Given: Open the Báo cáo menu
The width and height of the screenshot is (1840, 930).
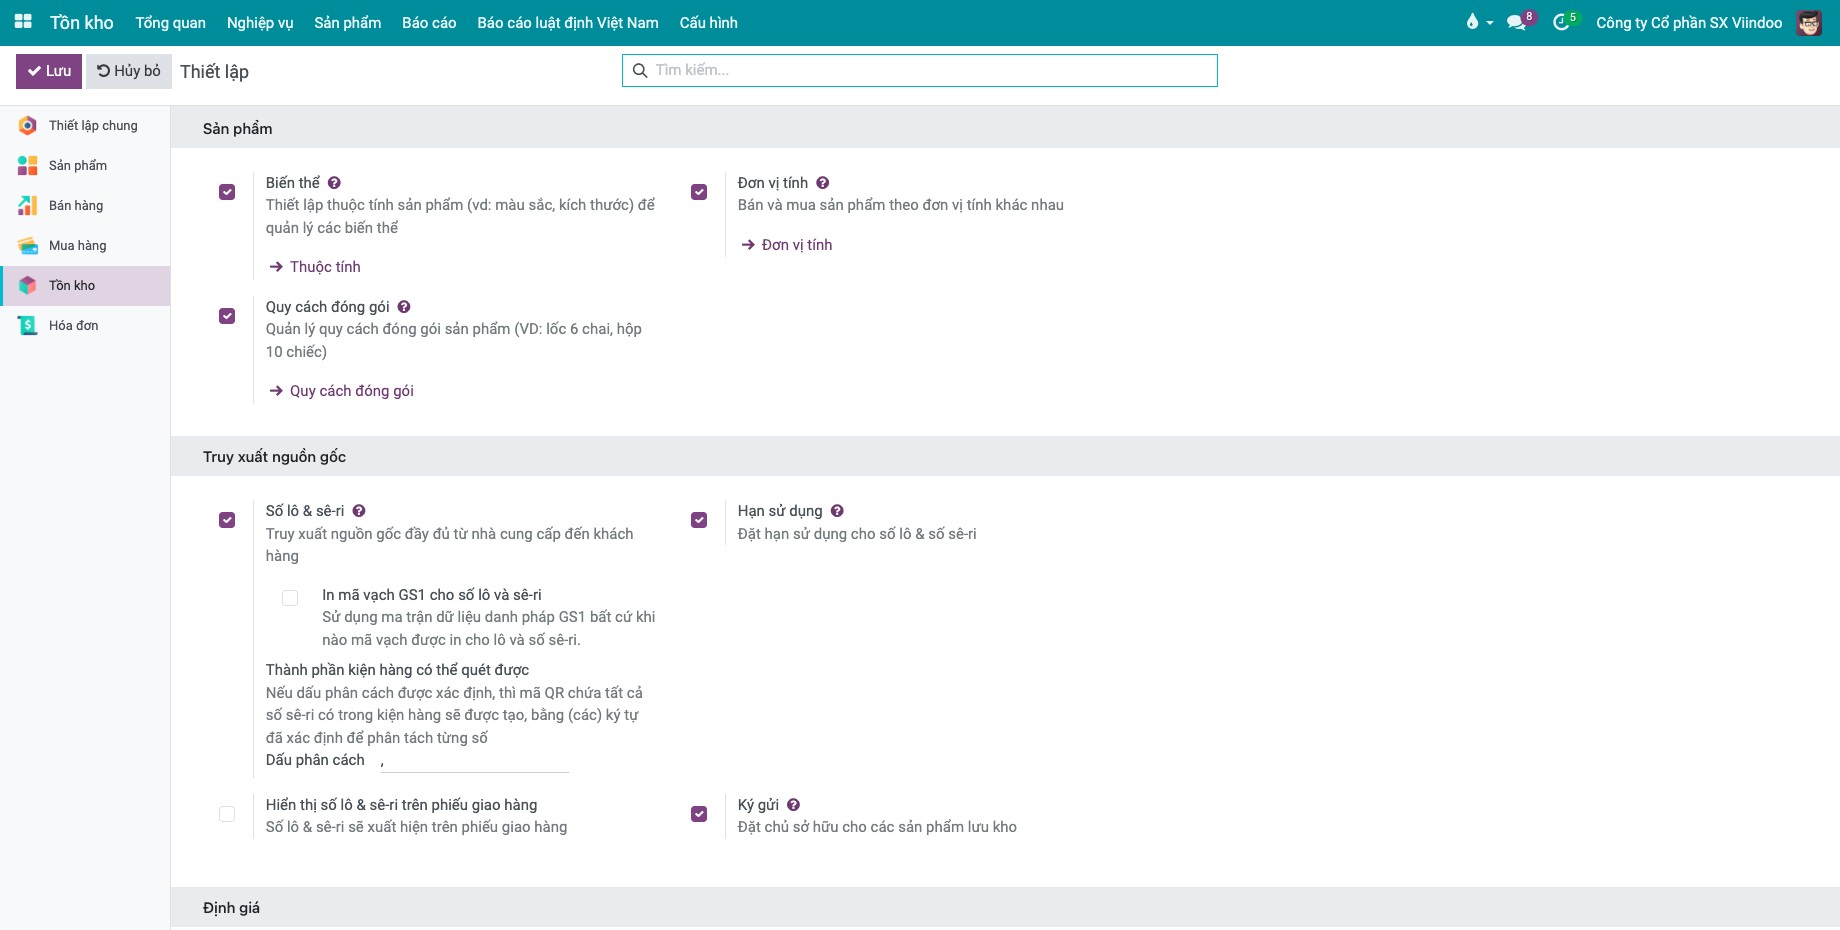Looking at the screenshot, I should pos(429,22).
